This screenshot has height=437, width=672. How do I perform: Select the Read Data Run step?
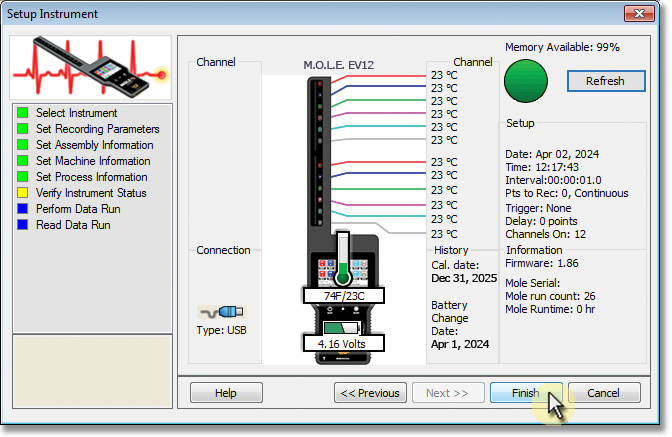[x=73, y=225]
